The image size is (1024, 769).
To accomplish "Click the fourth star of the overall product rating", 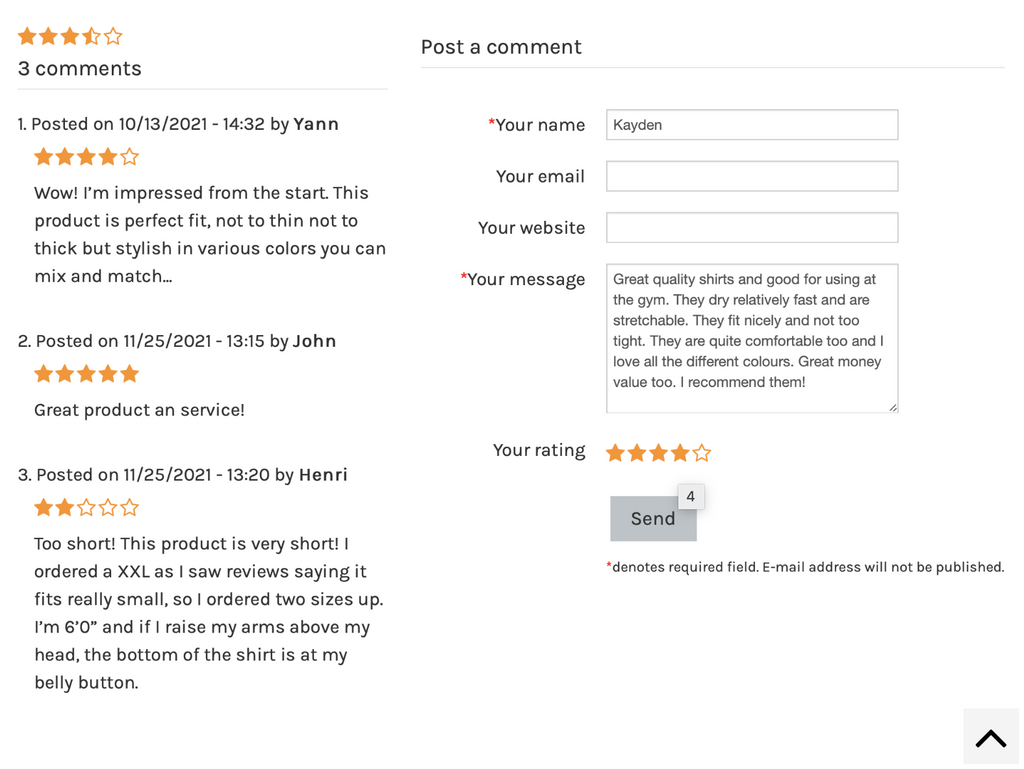I will (x=92, y=36).
